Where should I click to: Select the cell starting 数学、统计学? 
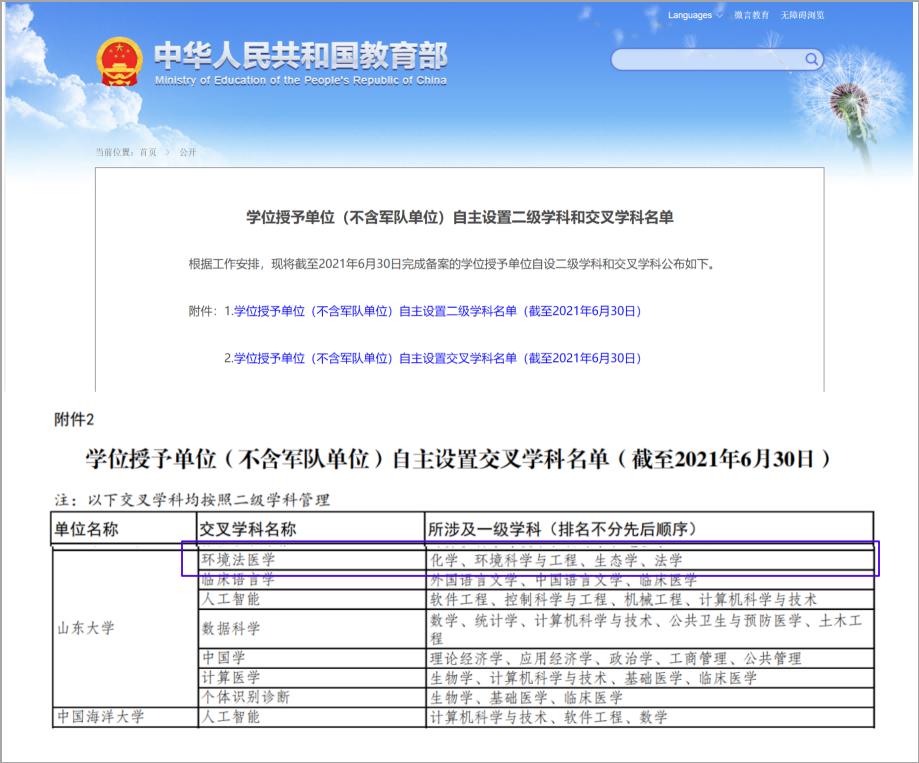pyautogui.click(x=649, y=628)
